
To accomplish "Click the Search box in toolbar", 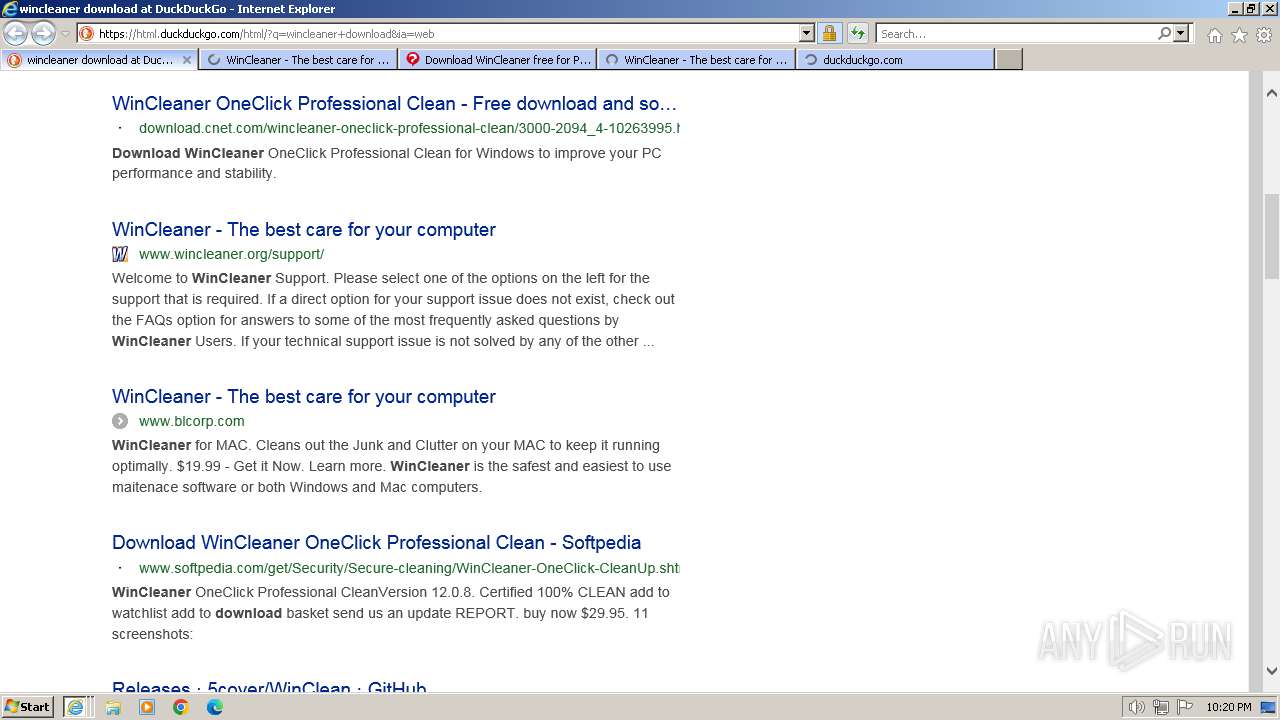I will click(x=1016, y=33).
